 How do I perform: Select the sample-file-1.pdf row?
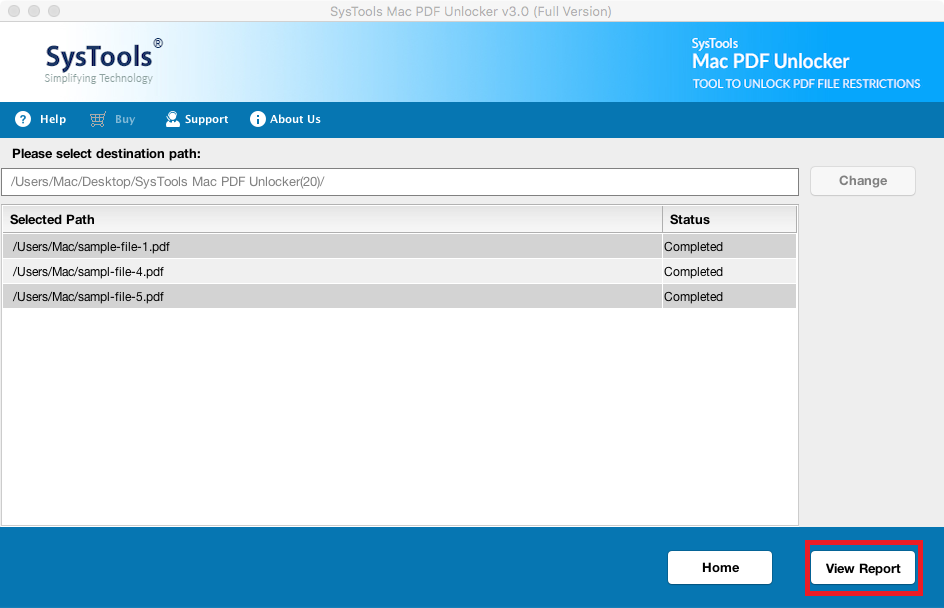click(330, 246)
